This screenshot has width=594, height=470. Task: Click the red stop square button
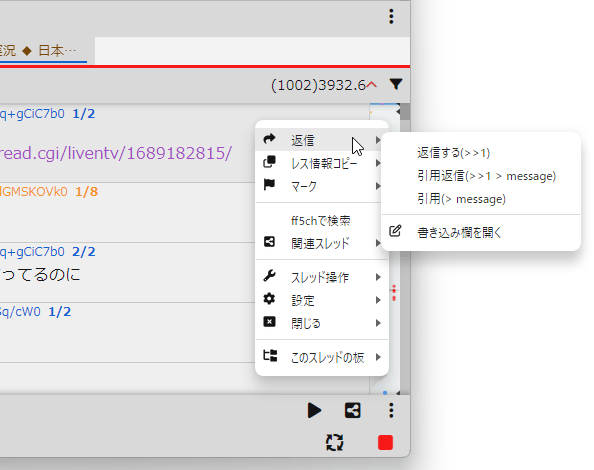click(385, 442)
